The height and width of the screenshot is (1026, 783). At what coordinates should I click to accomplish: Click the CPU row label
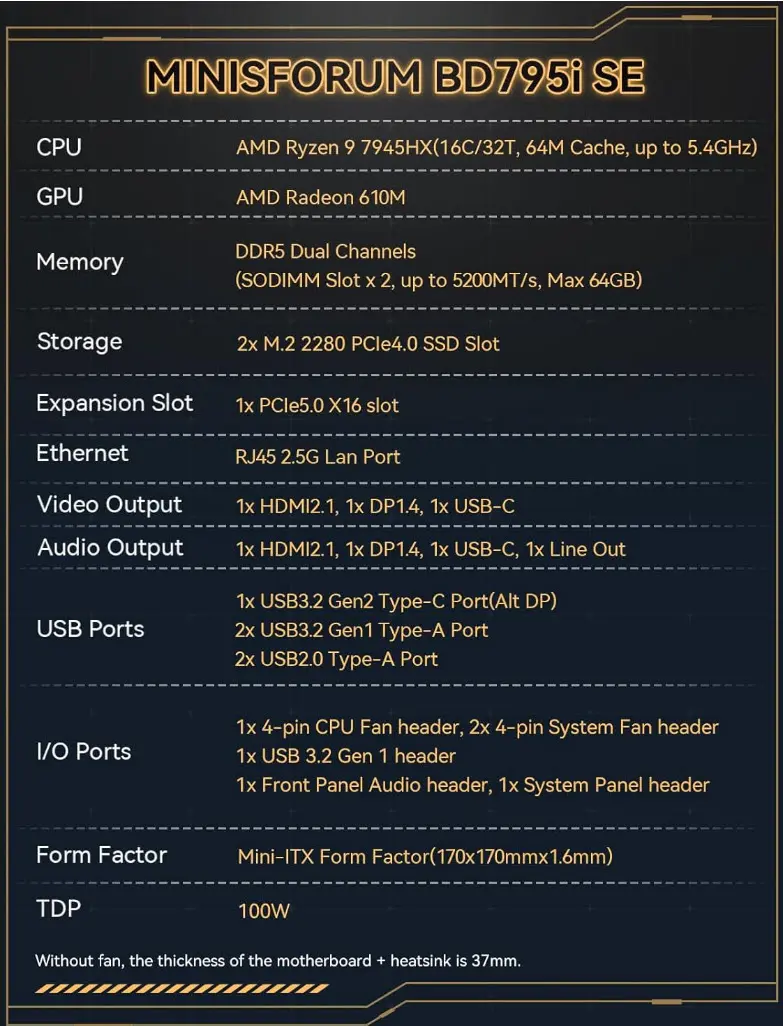[x=59, y=147]
